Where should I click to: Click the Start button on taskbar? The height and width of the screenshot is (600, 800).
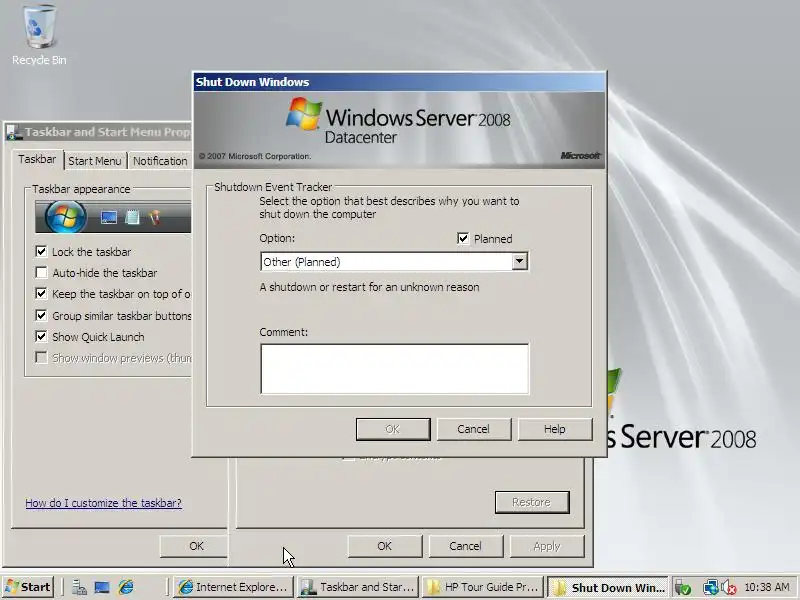click(29, 587)
